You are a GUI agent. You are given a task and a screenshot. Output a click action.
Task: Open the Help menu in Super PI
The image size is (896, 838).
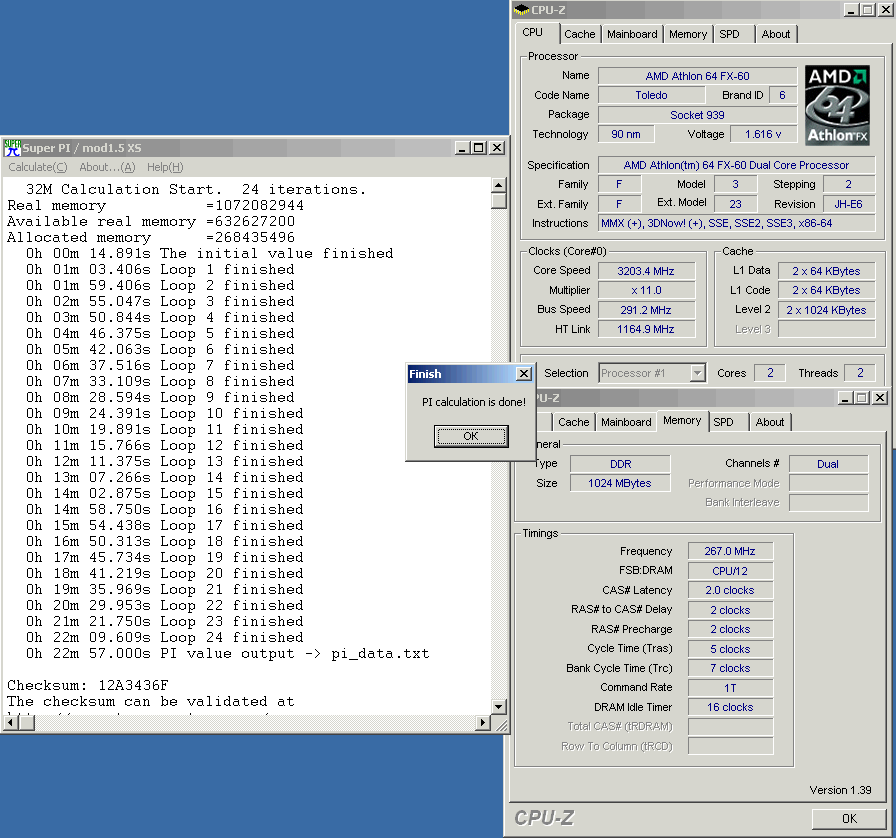pyautogui.click(x=165, y=167)
